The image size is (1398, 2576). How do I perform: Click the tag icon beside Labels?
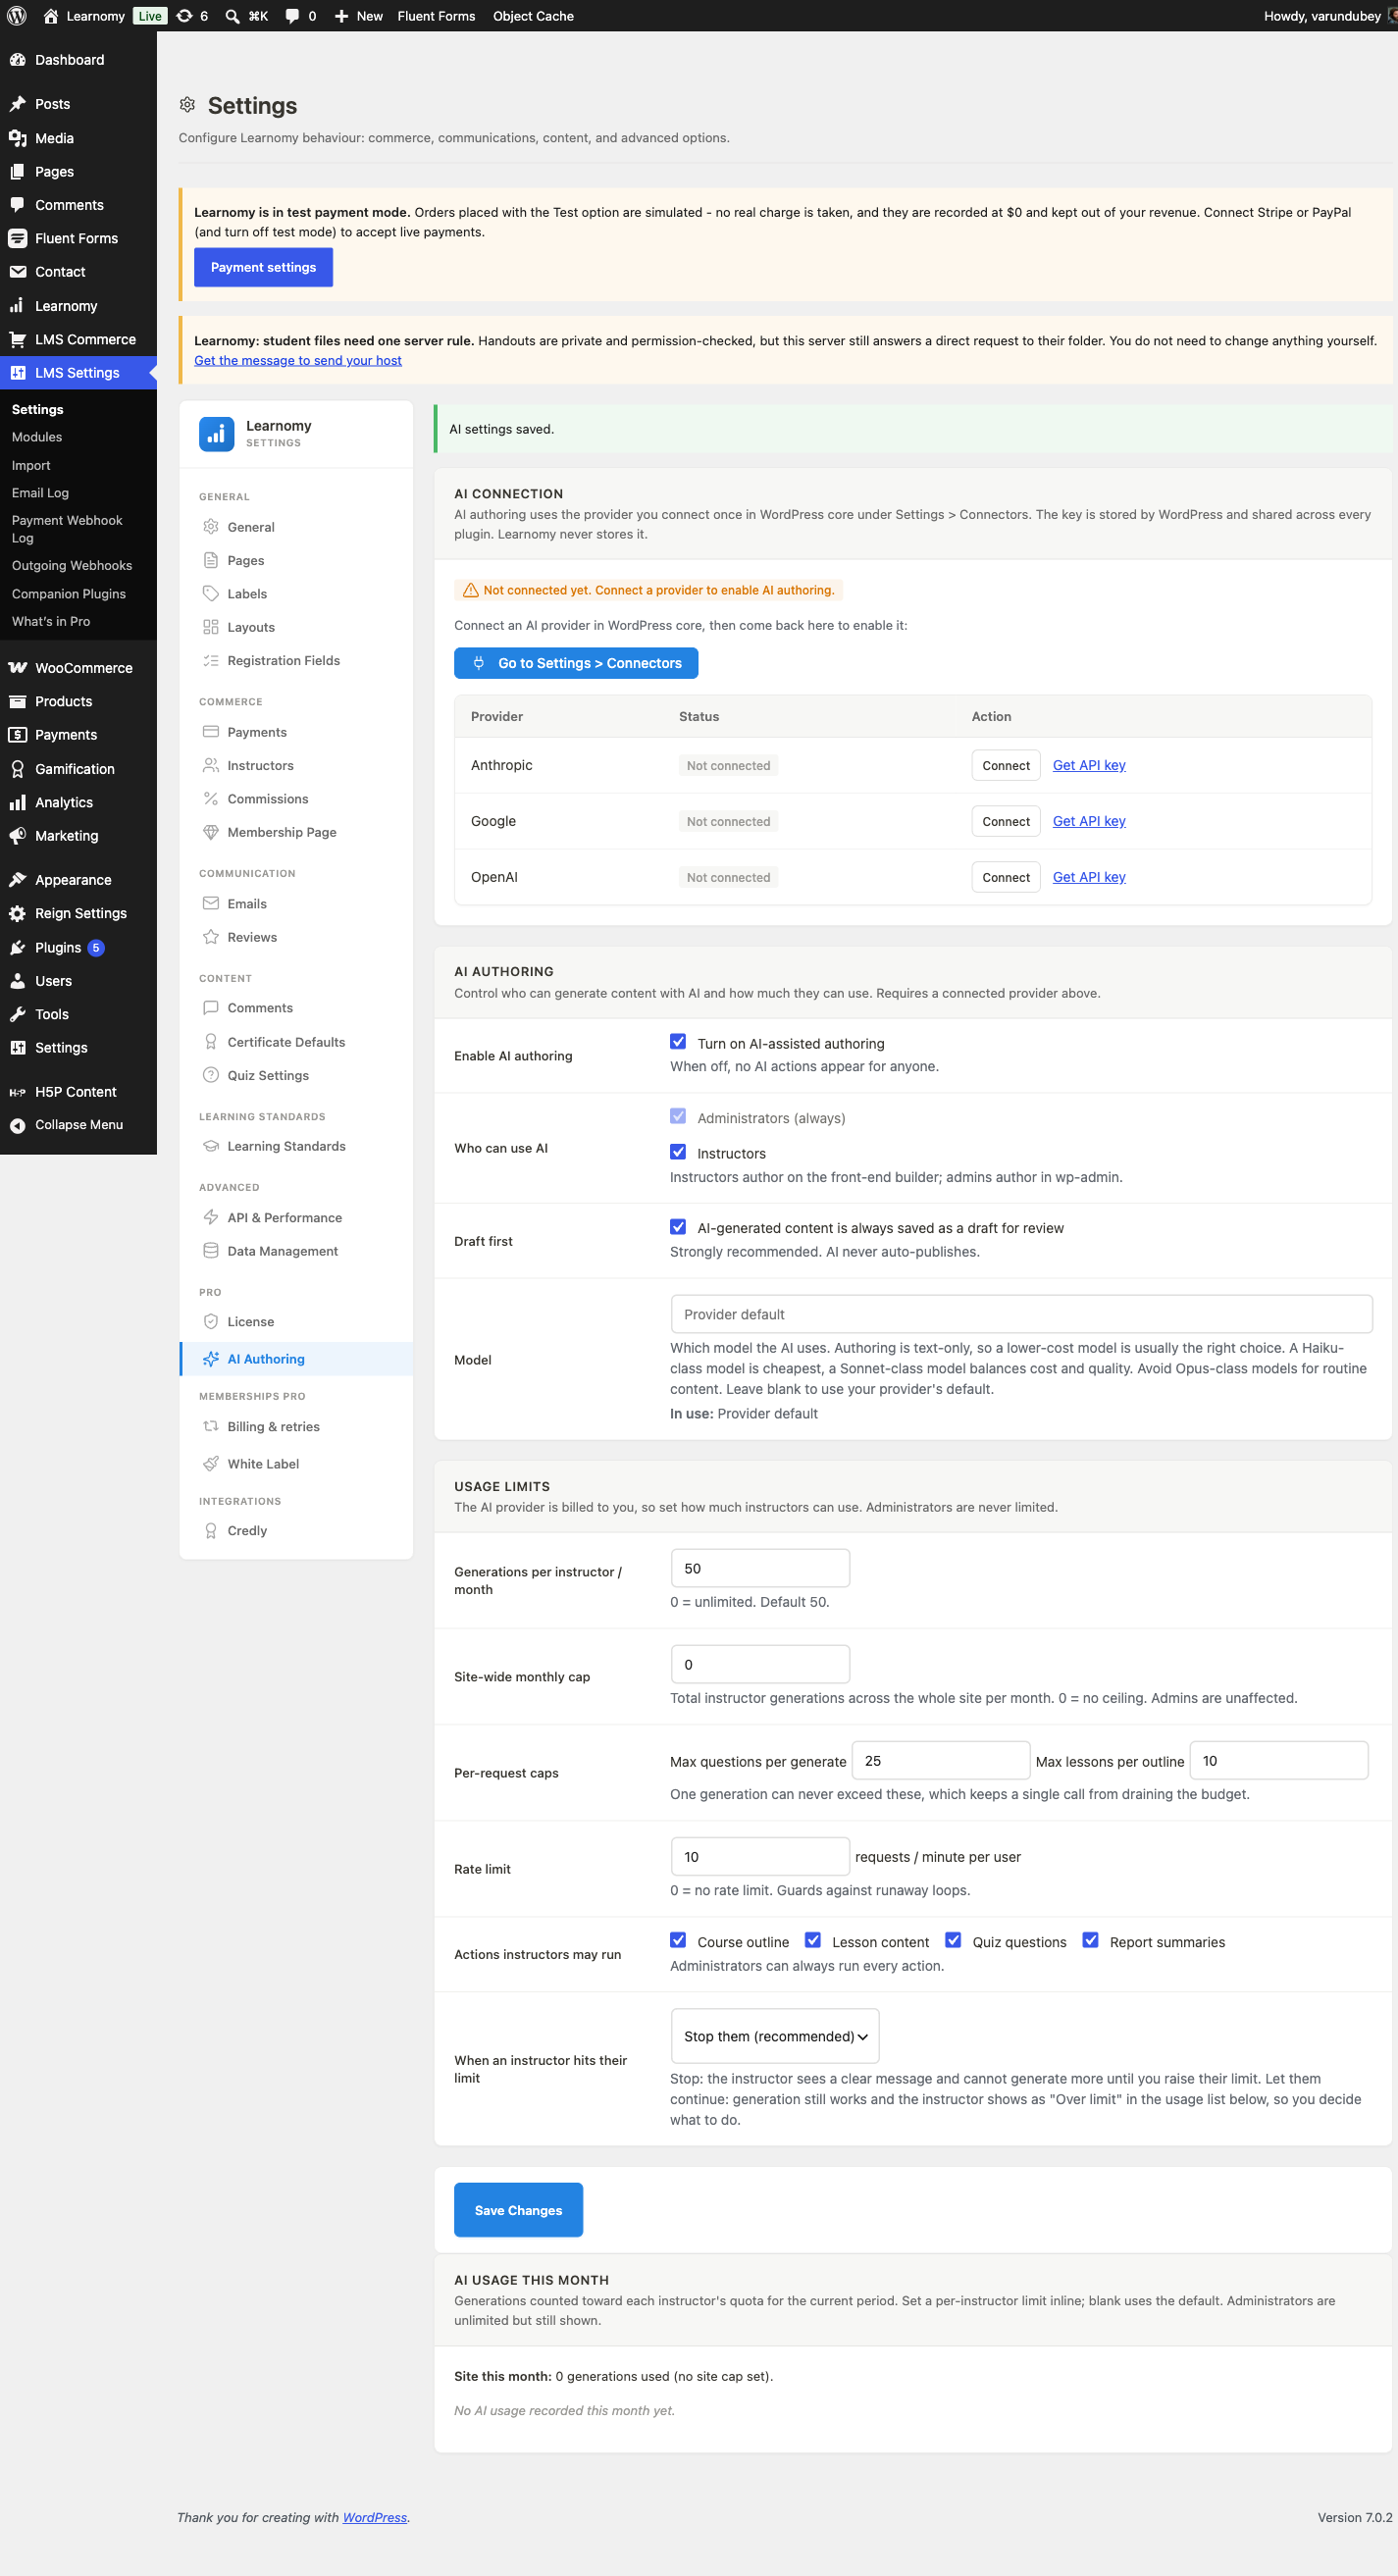coord(211,594)
